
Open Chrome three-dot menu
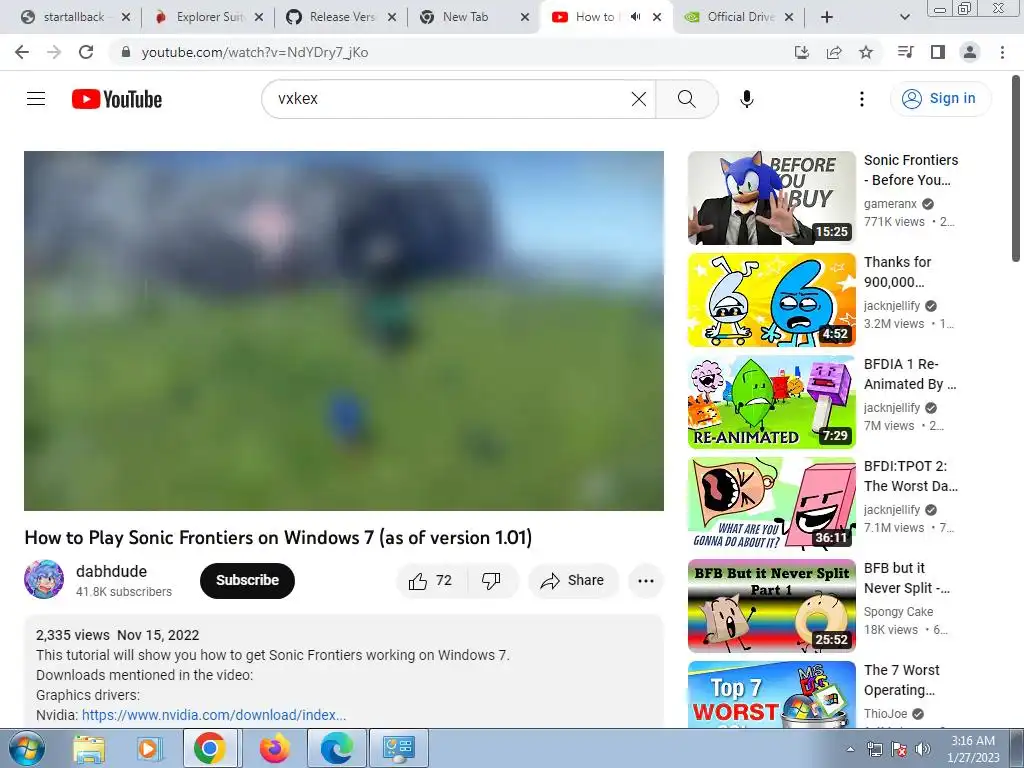point(1002,52)
